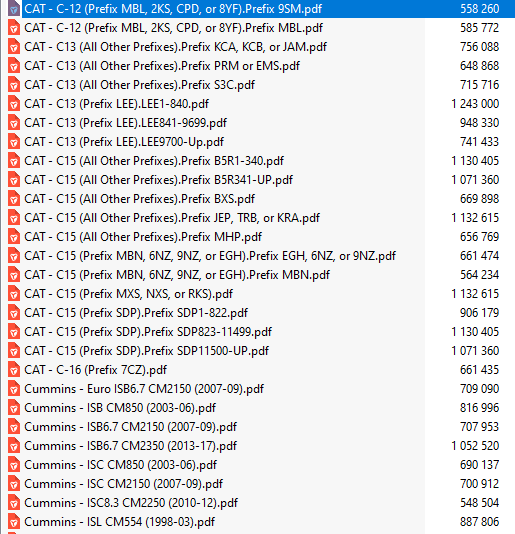Click PDF icon for C15 Prefix BXS.pdf
Image resolution: width=515 pixels, height=534 pixels.
tap(14, 199)
